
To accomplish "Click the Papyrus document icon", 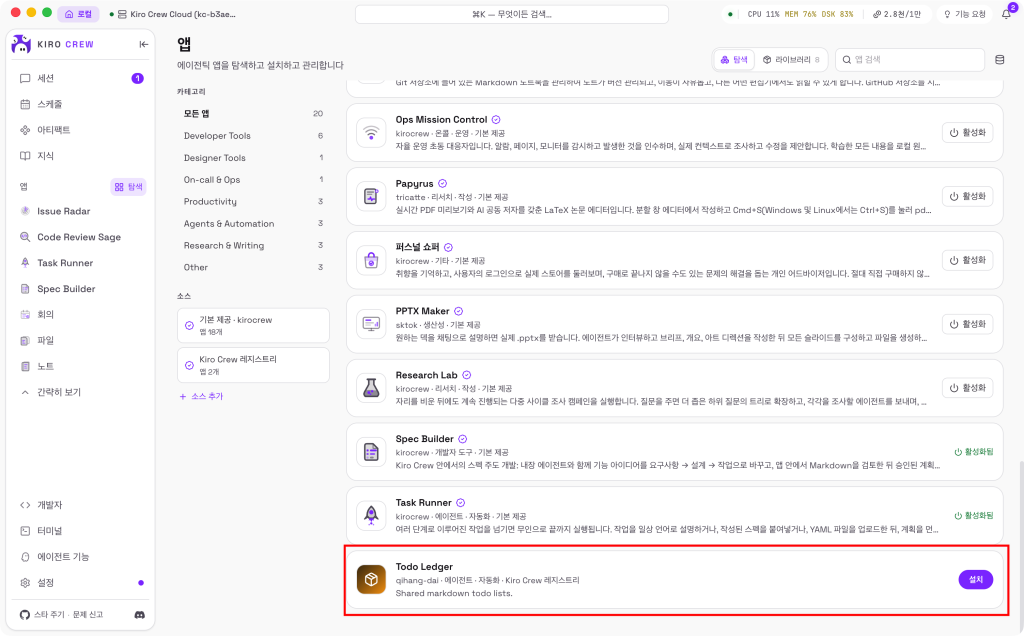I will (371, 197).
